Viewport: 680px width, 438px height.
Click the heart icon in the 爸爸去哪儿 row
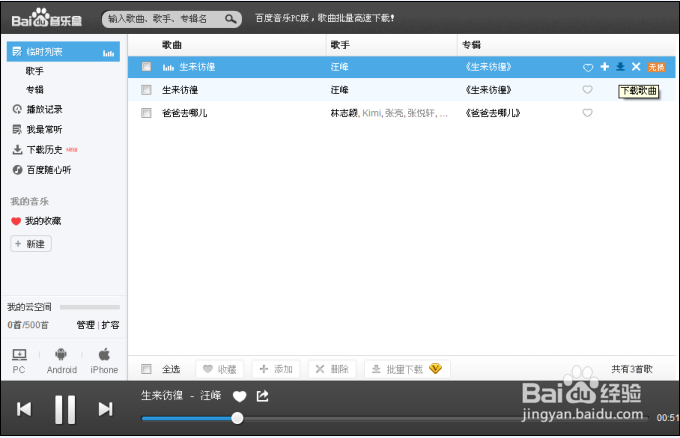pos(587,113)
